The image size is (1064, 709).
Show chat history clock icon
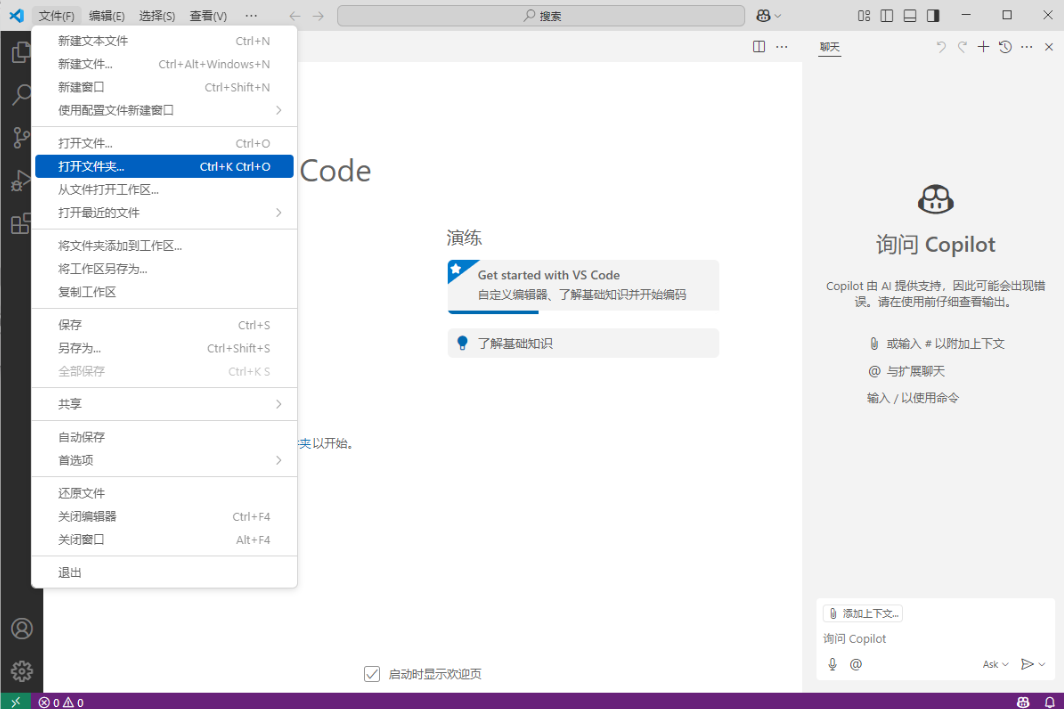click(x=1005, y=47)
